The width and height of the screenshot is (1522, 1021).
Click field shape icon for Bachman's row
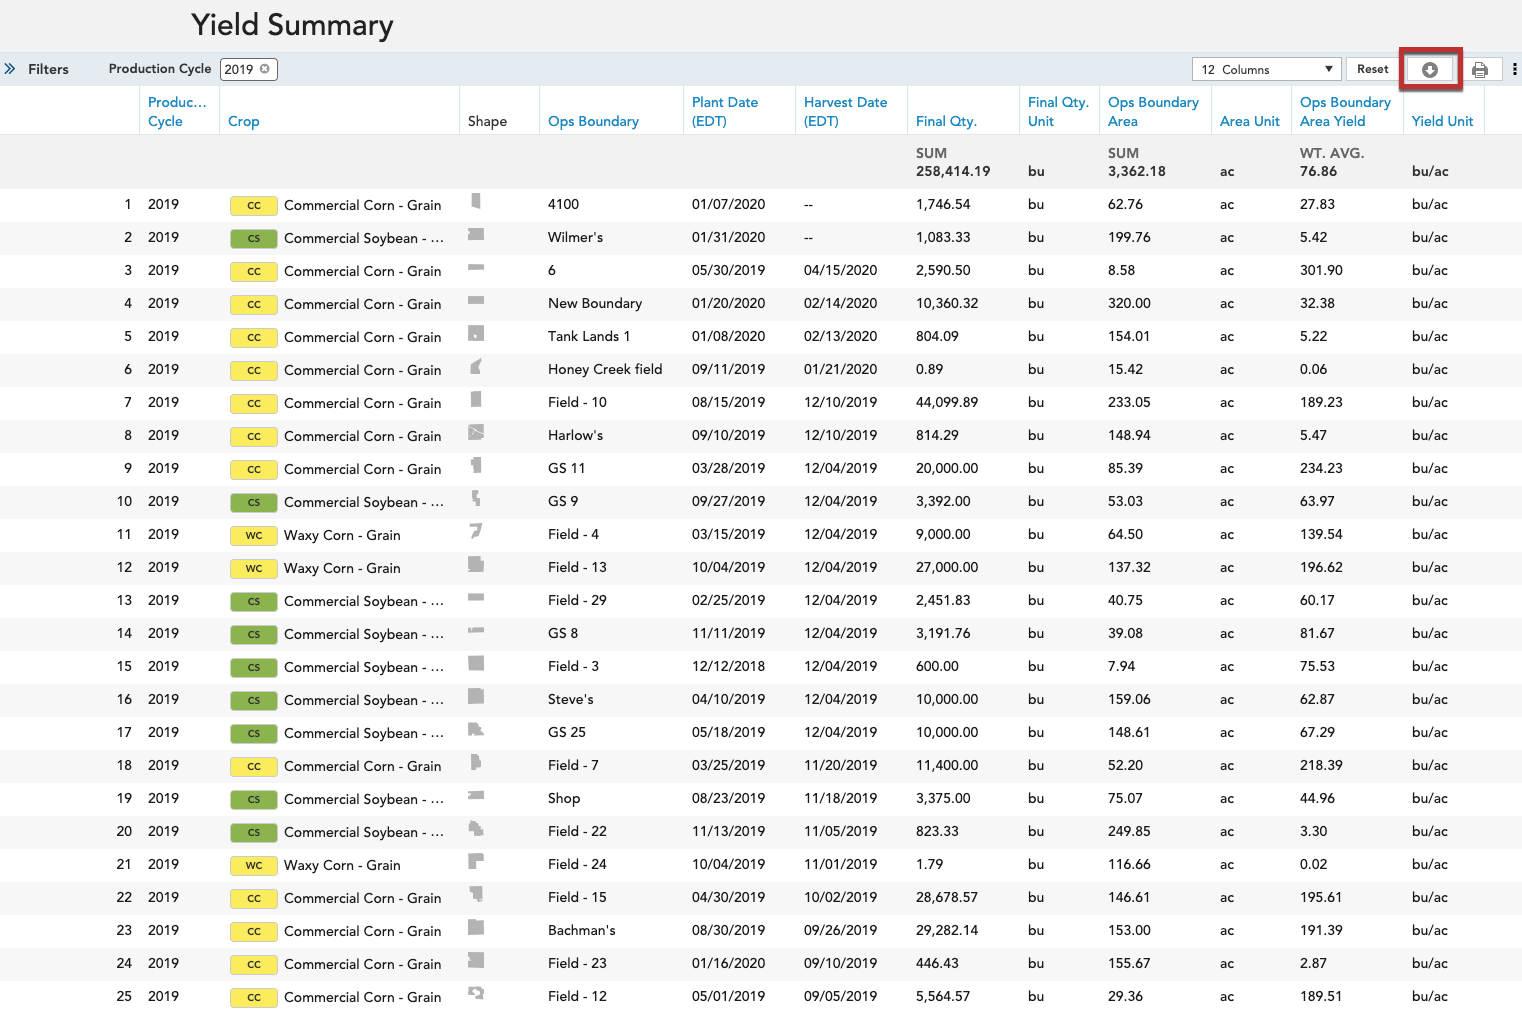point(476,927)
